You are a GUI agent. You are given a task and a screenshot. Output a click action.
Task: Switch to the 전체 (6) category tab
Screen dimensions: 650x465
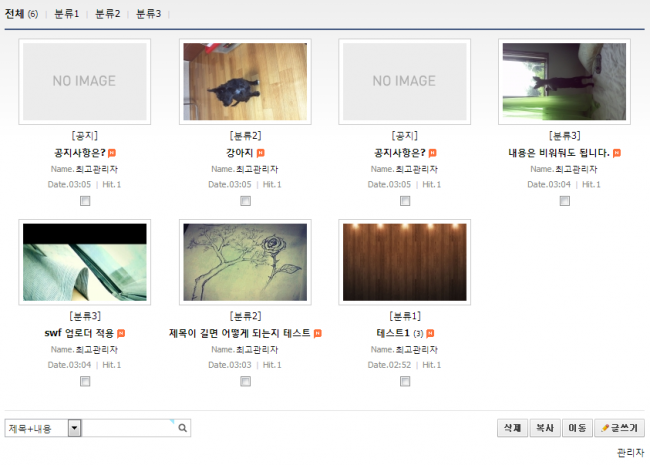(x=21, y=14)
